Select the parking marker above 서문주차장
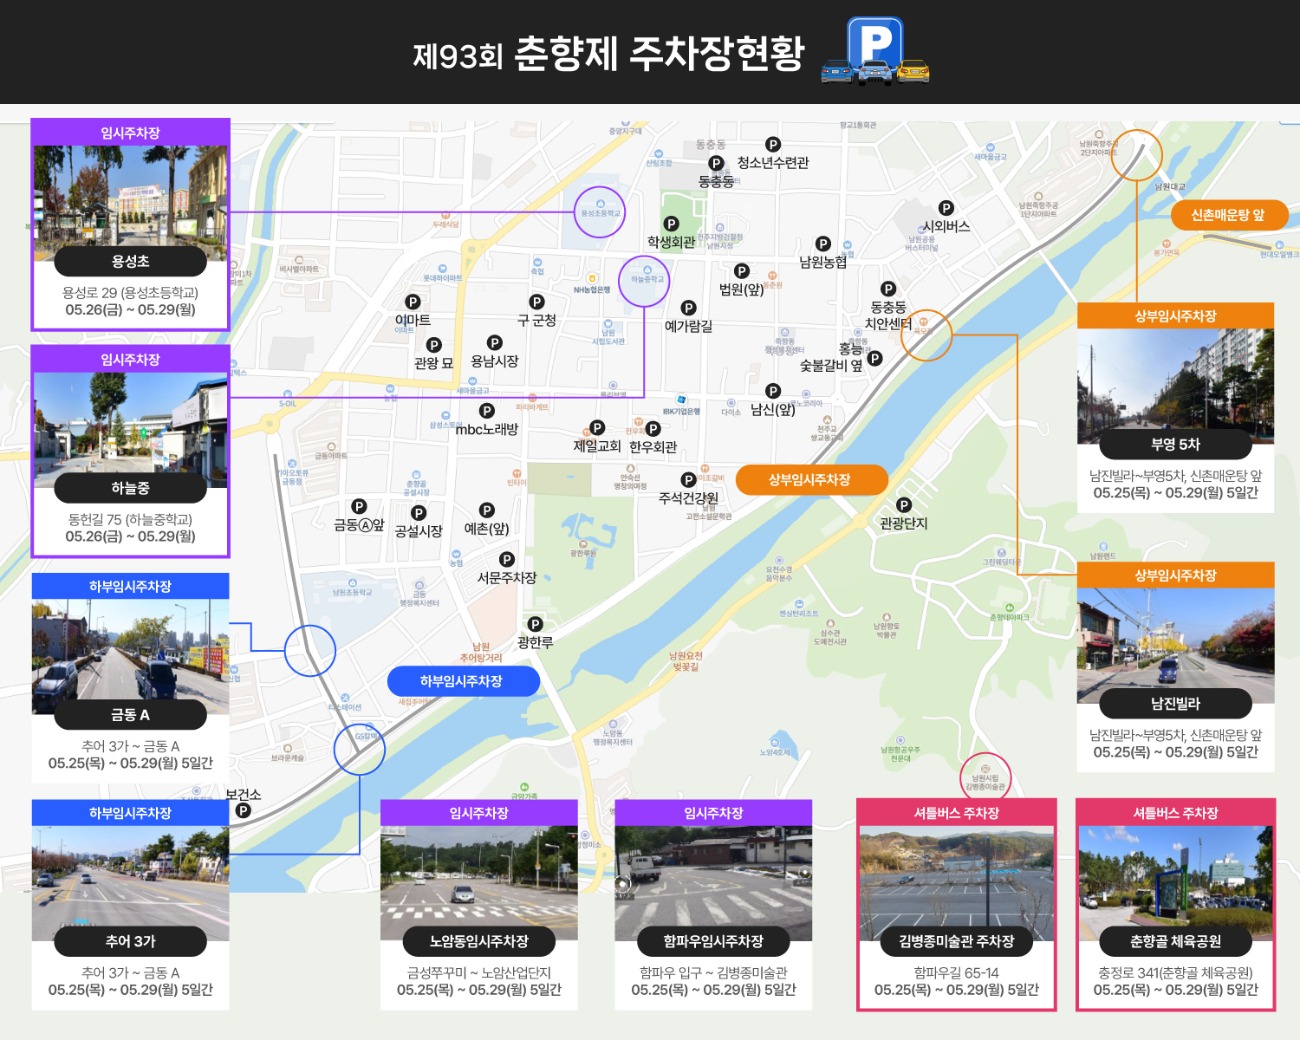The image size is (1300, 1040). (507, 560)
